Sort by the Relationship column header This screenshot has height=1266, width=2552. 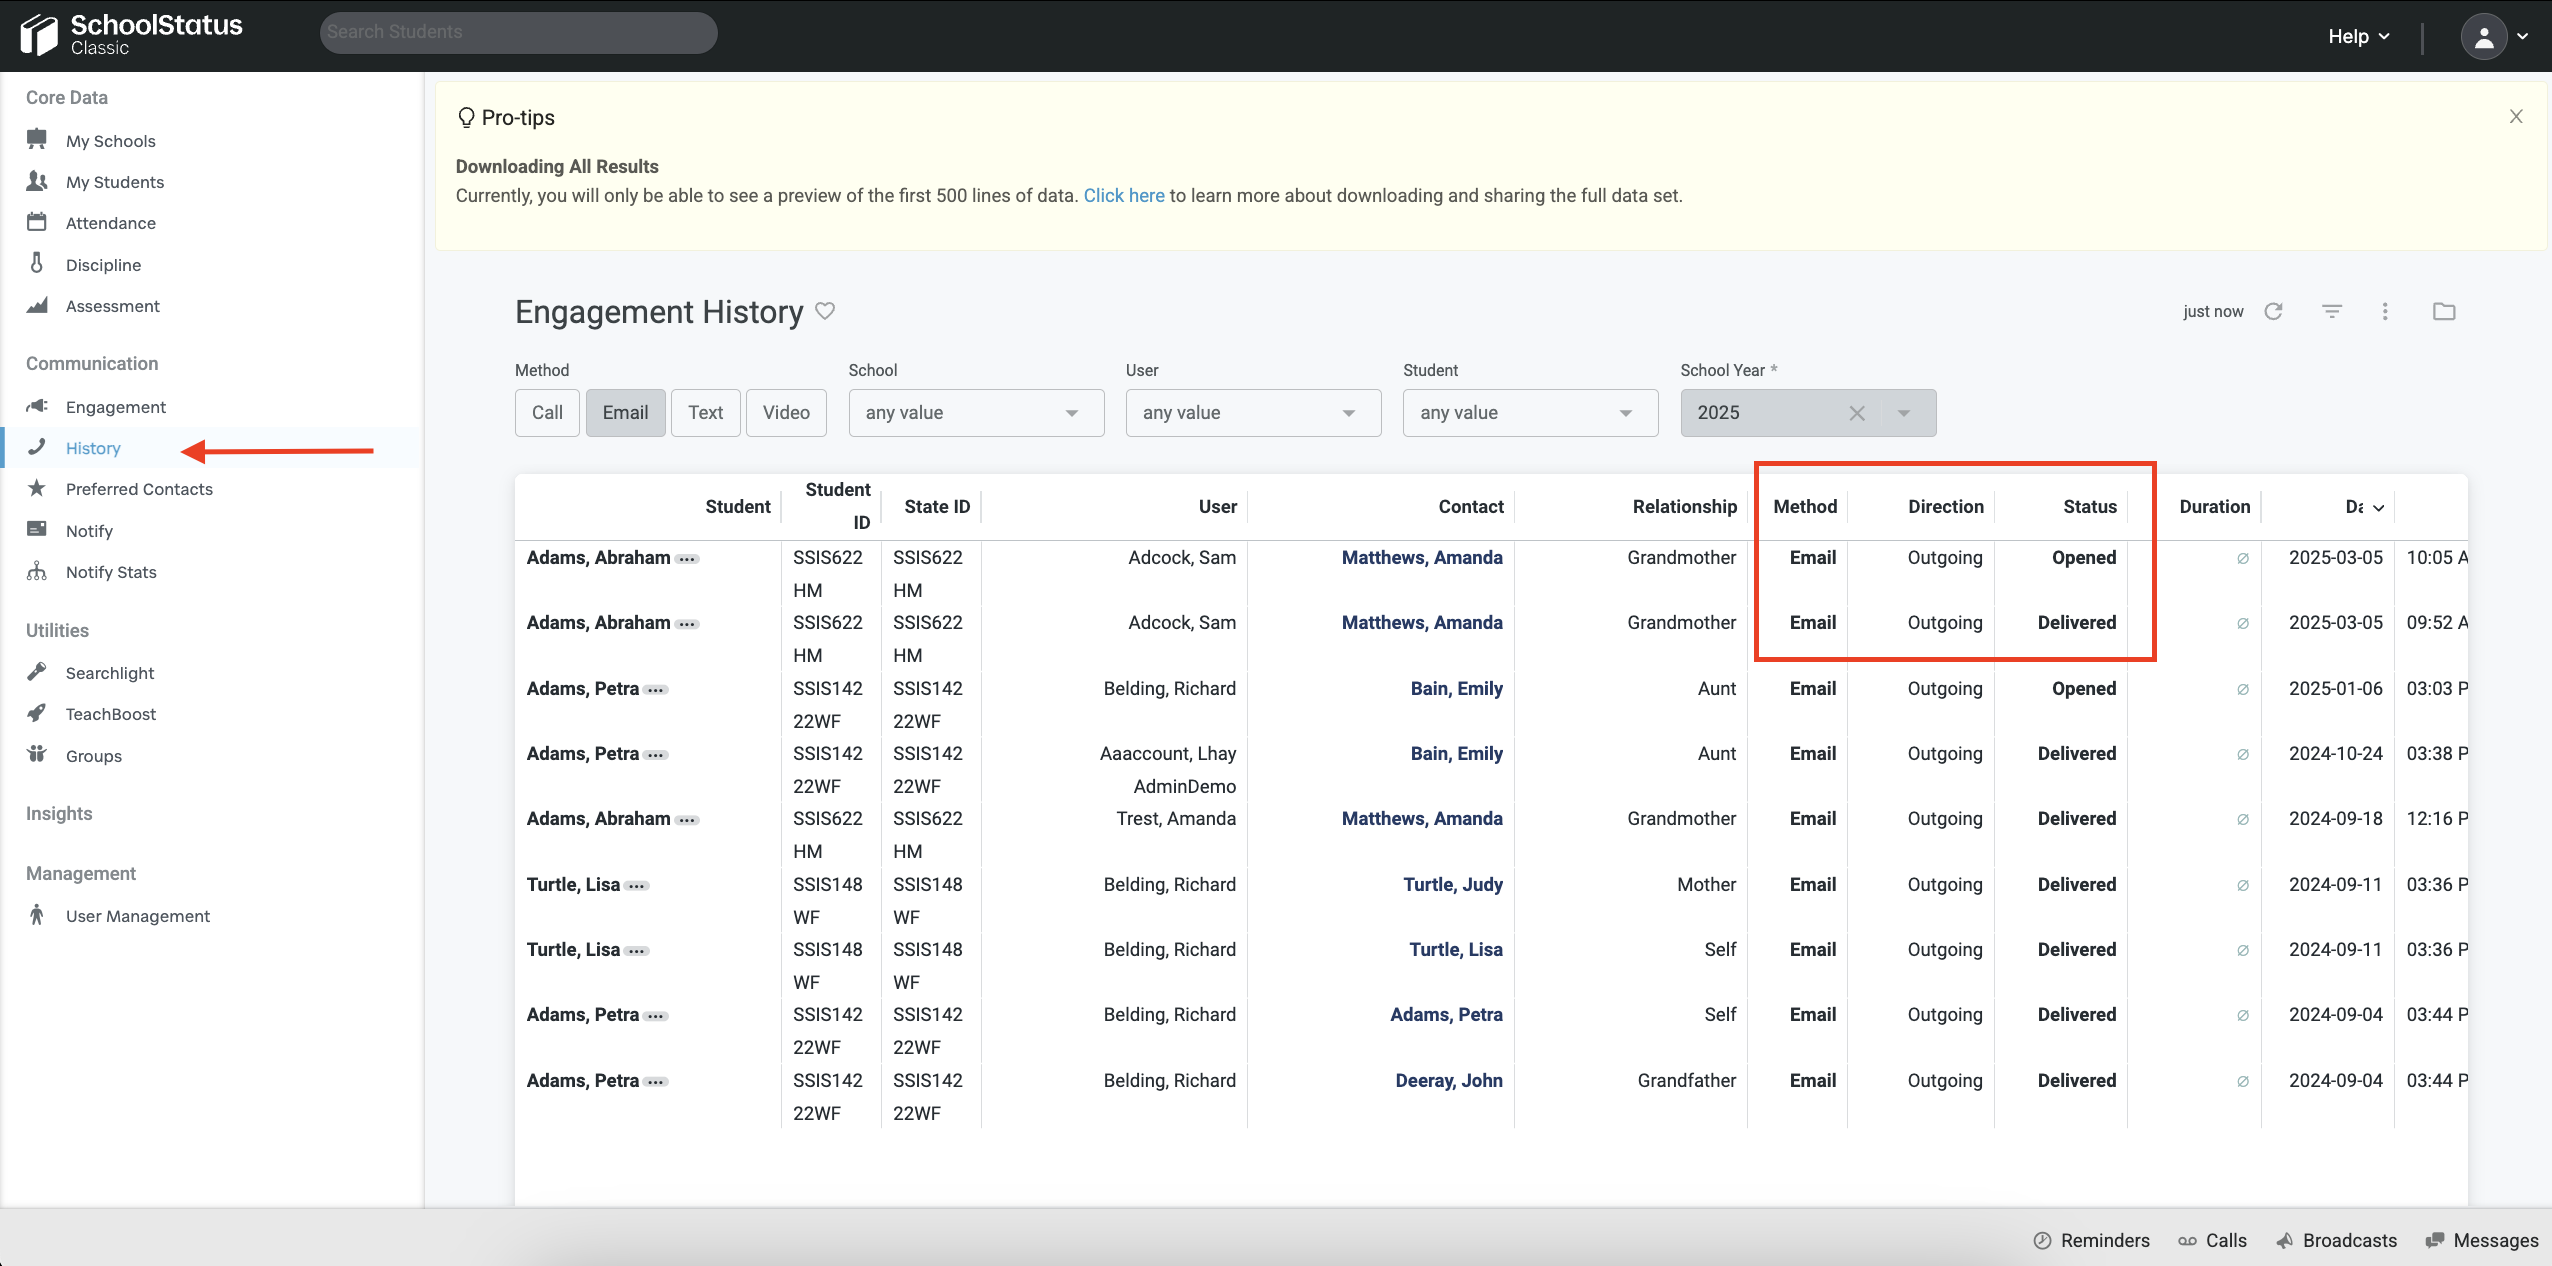point(1685,506)
